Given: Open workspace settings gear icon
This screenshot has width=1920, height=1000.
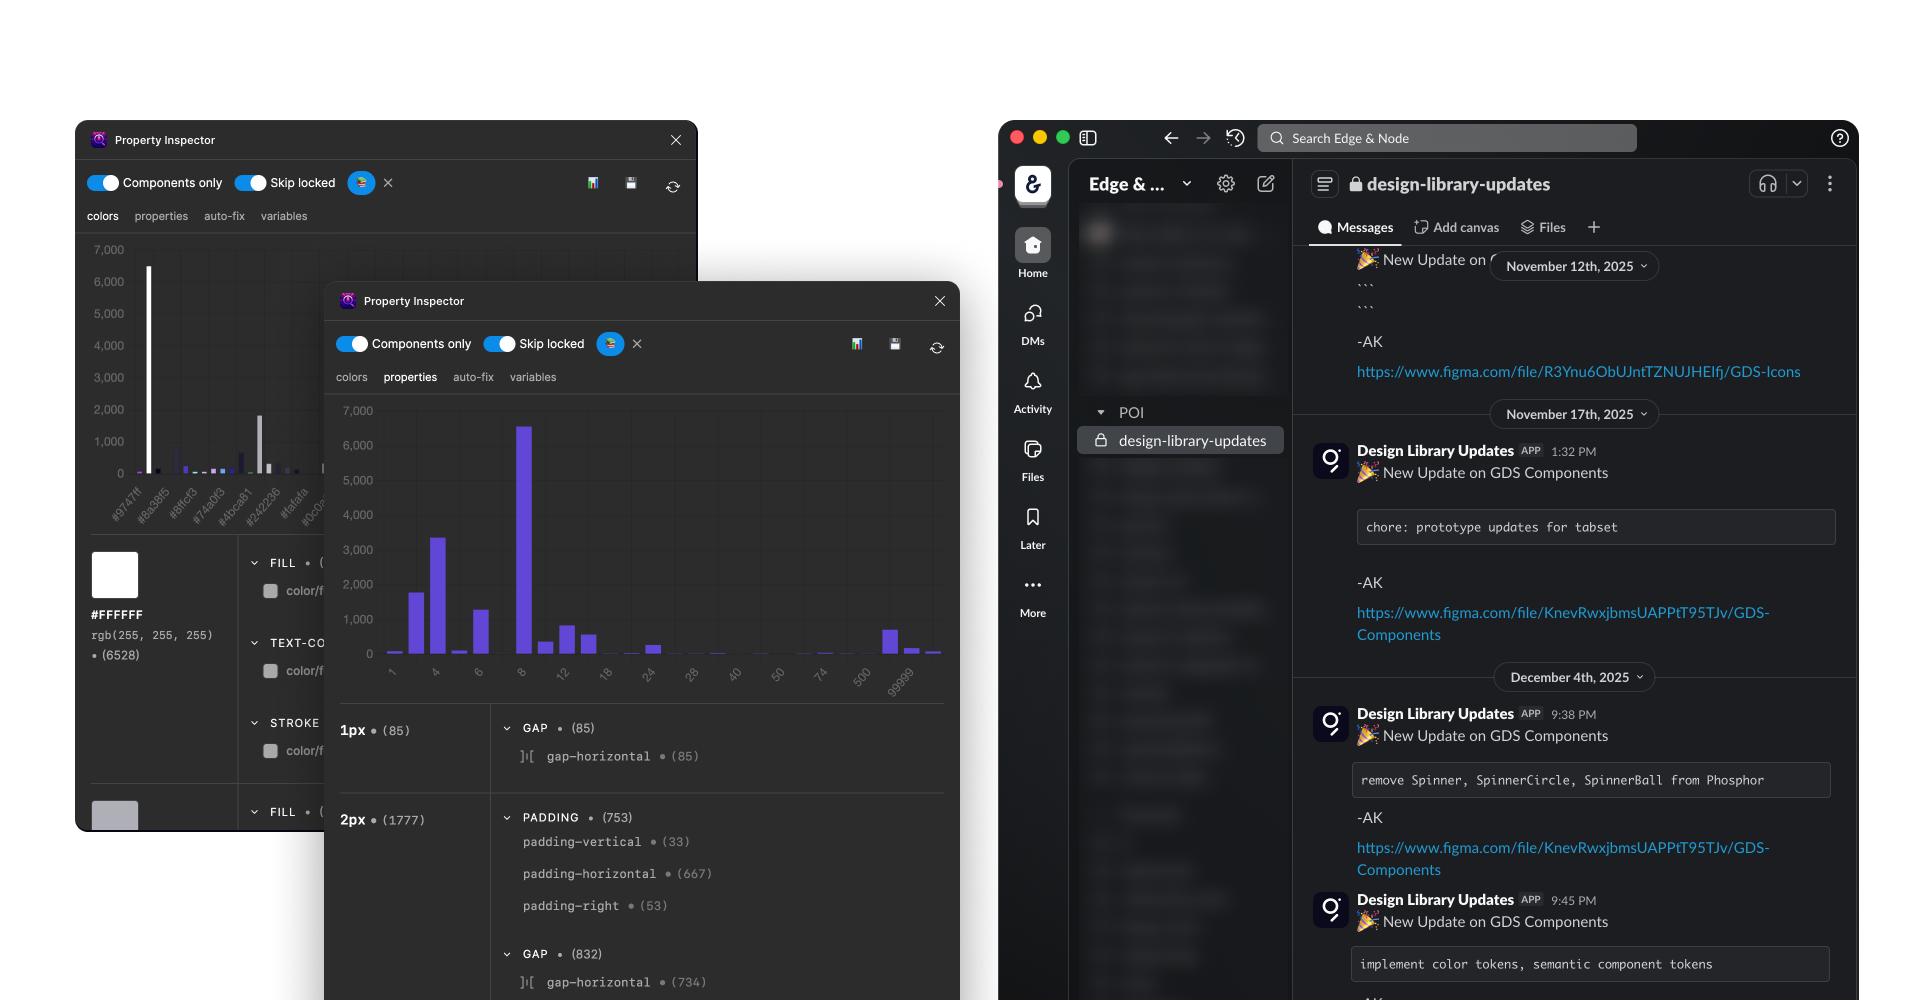Looking at the screenshot, I should tap(1225, 184).
